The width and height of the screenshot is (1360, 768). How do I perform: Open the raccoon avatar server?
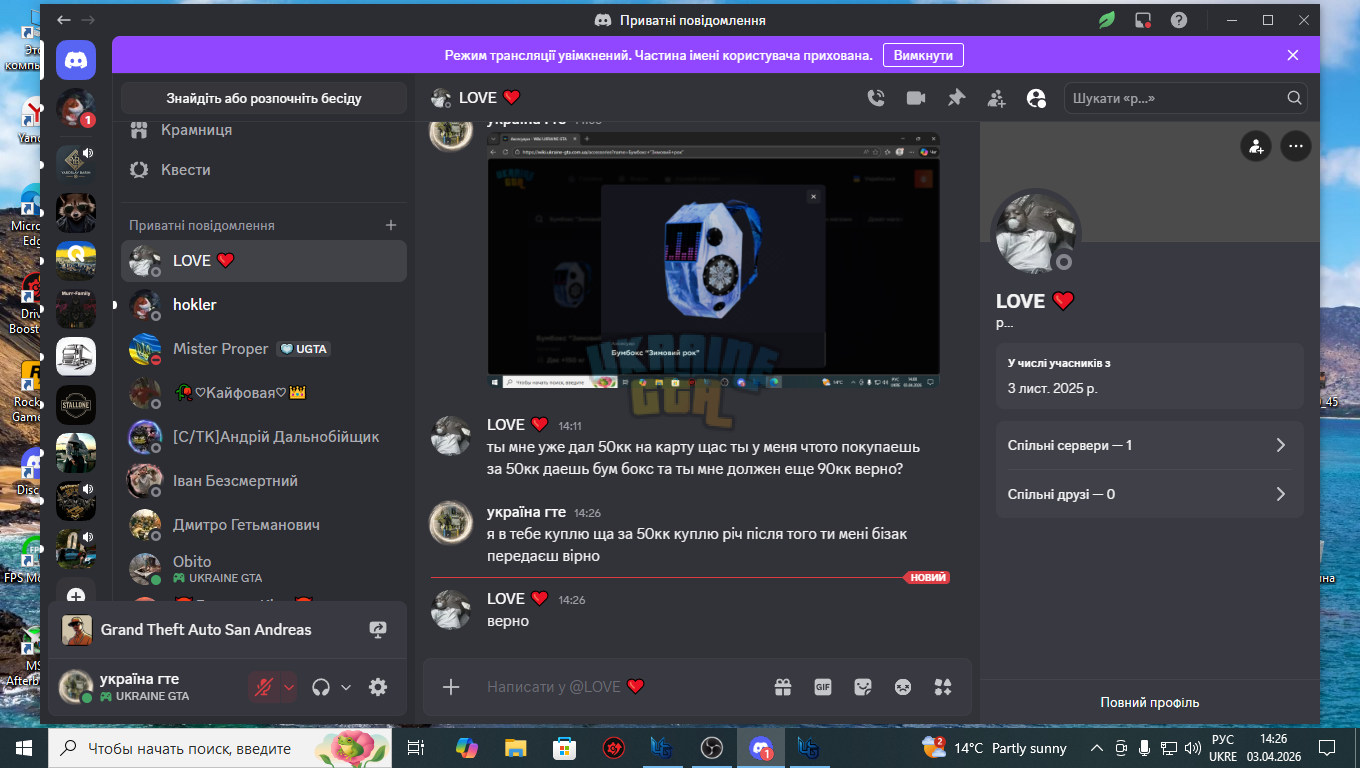point(76,213)
